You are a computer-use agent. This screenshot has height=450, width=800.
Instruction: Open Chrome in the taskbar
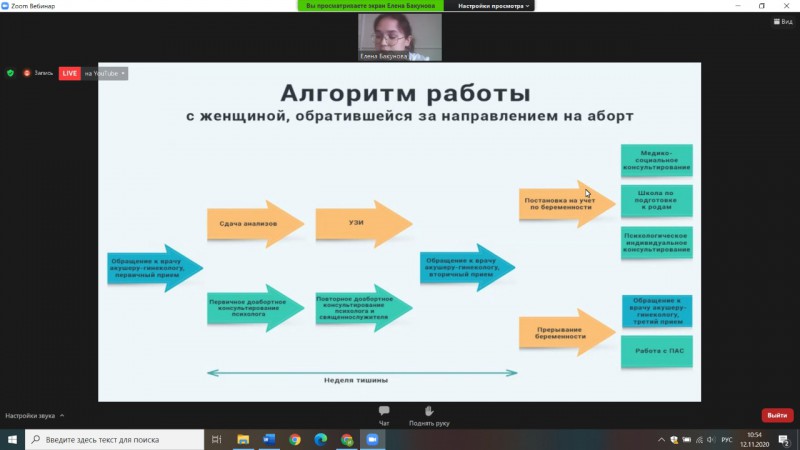[x=295, y=440]
